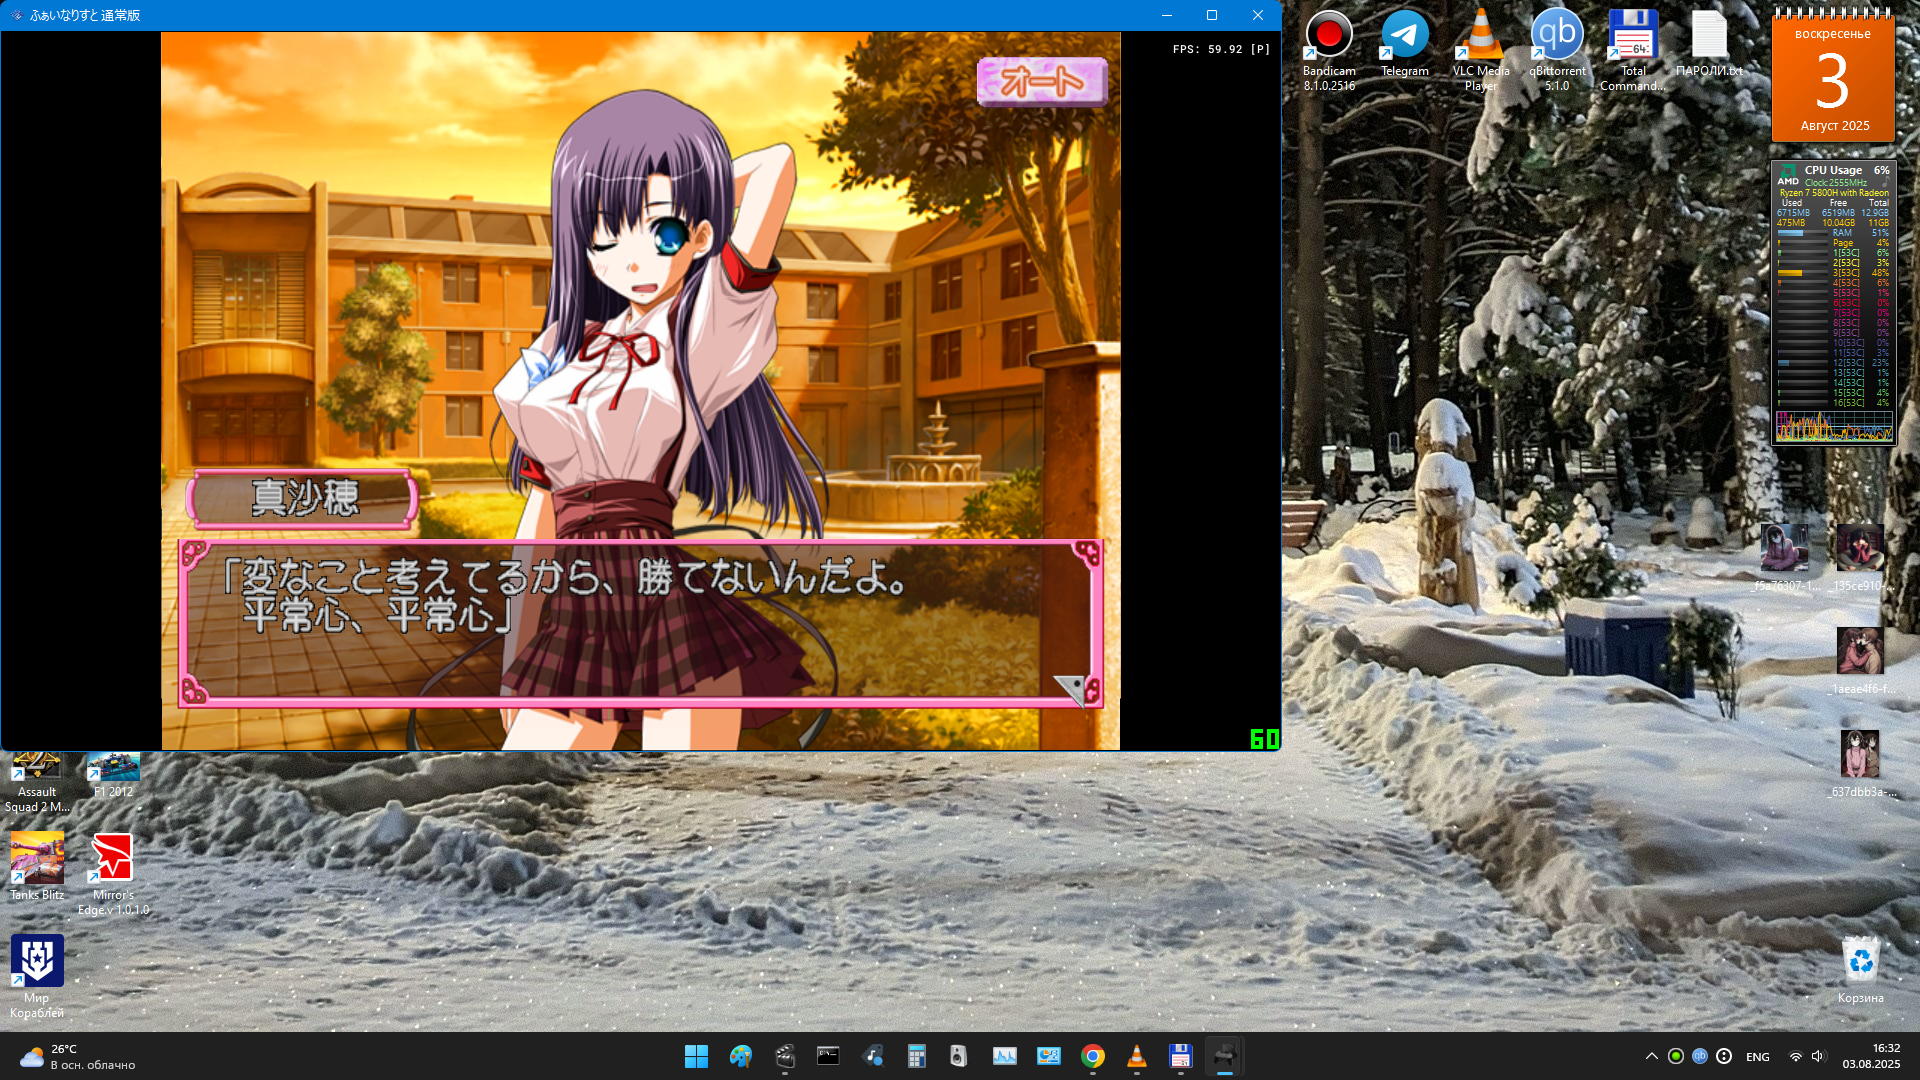Open the command prompt in taskbar
Screen dimensions: 1920x1080
pos(828,1056)
